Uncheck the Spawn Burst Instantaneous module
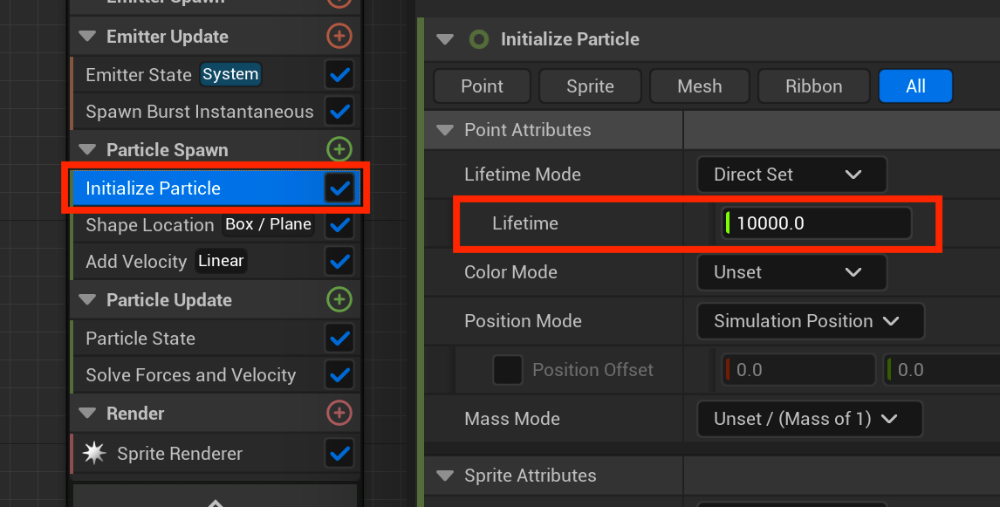 pos(340,111)
